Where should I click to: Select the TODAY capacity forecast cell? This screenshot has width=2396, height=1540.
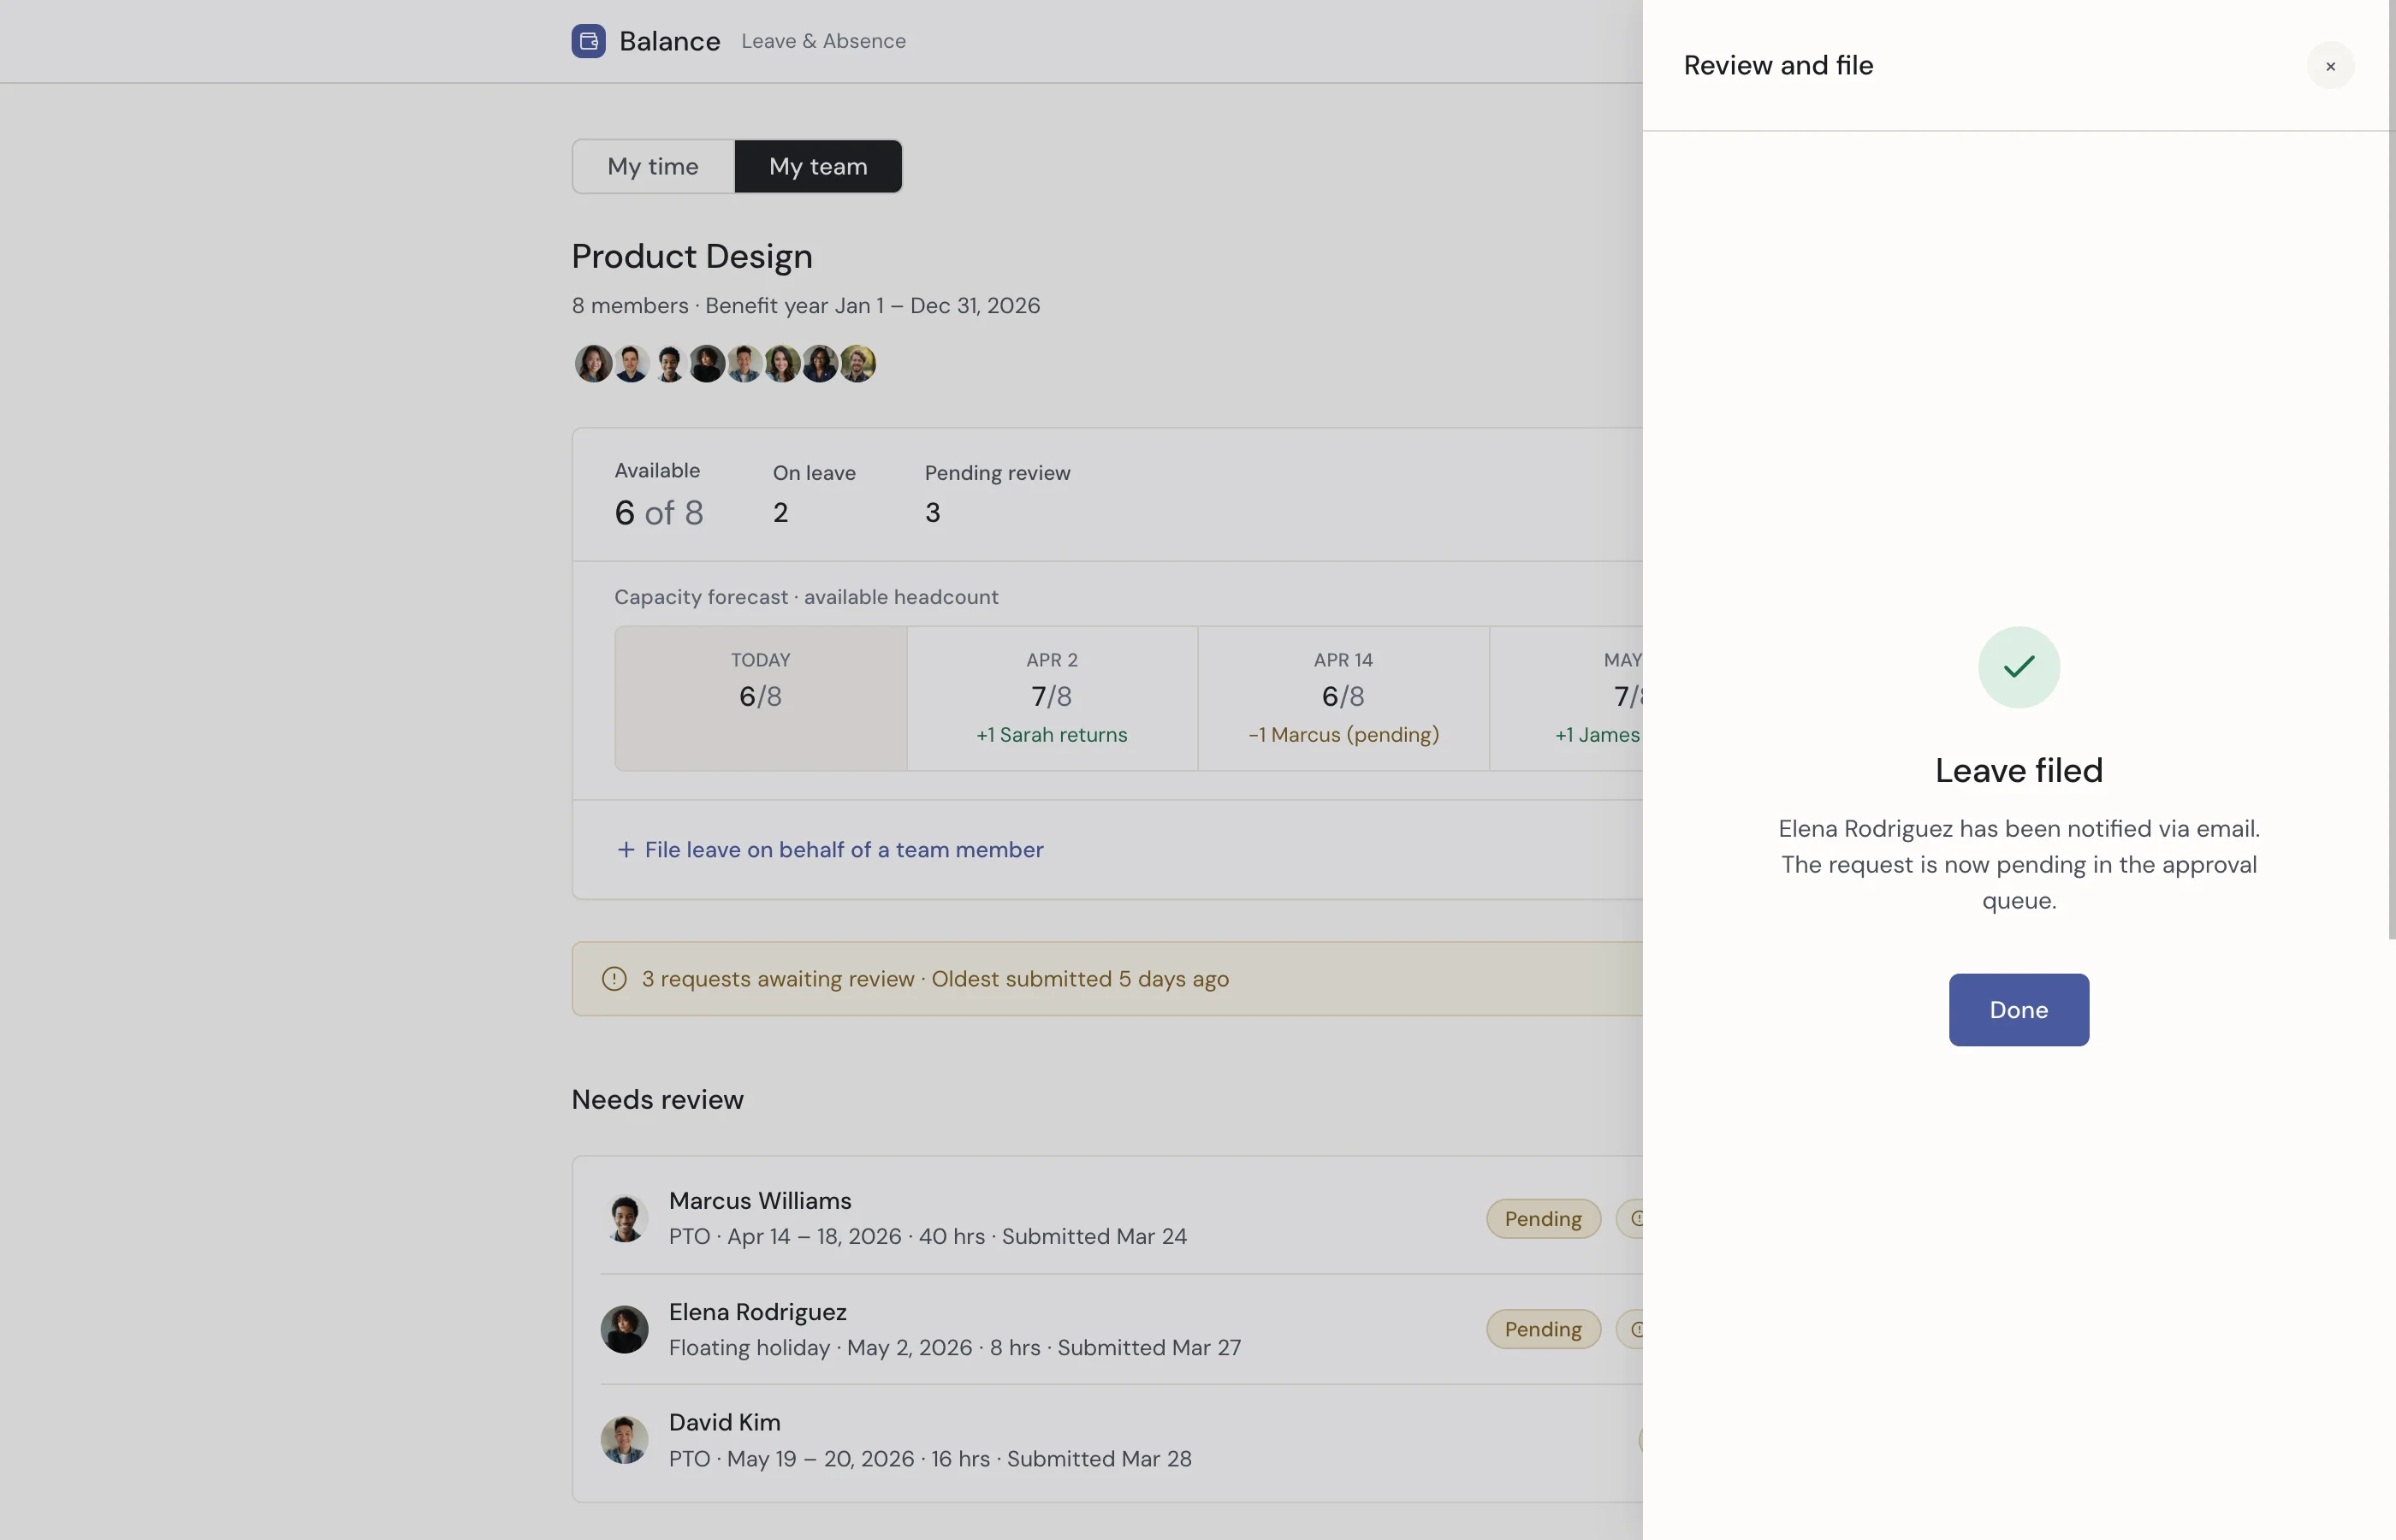760,698
